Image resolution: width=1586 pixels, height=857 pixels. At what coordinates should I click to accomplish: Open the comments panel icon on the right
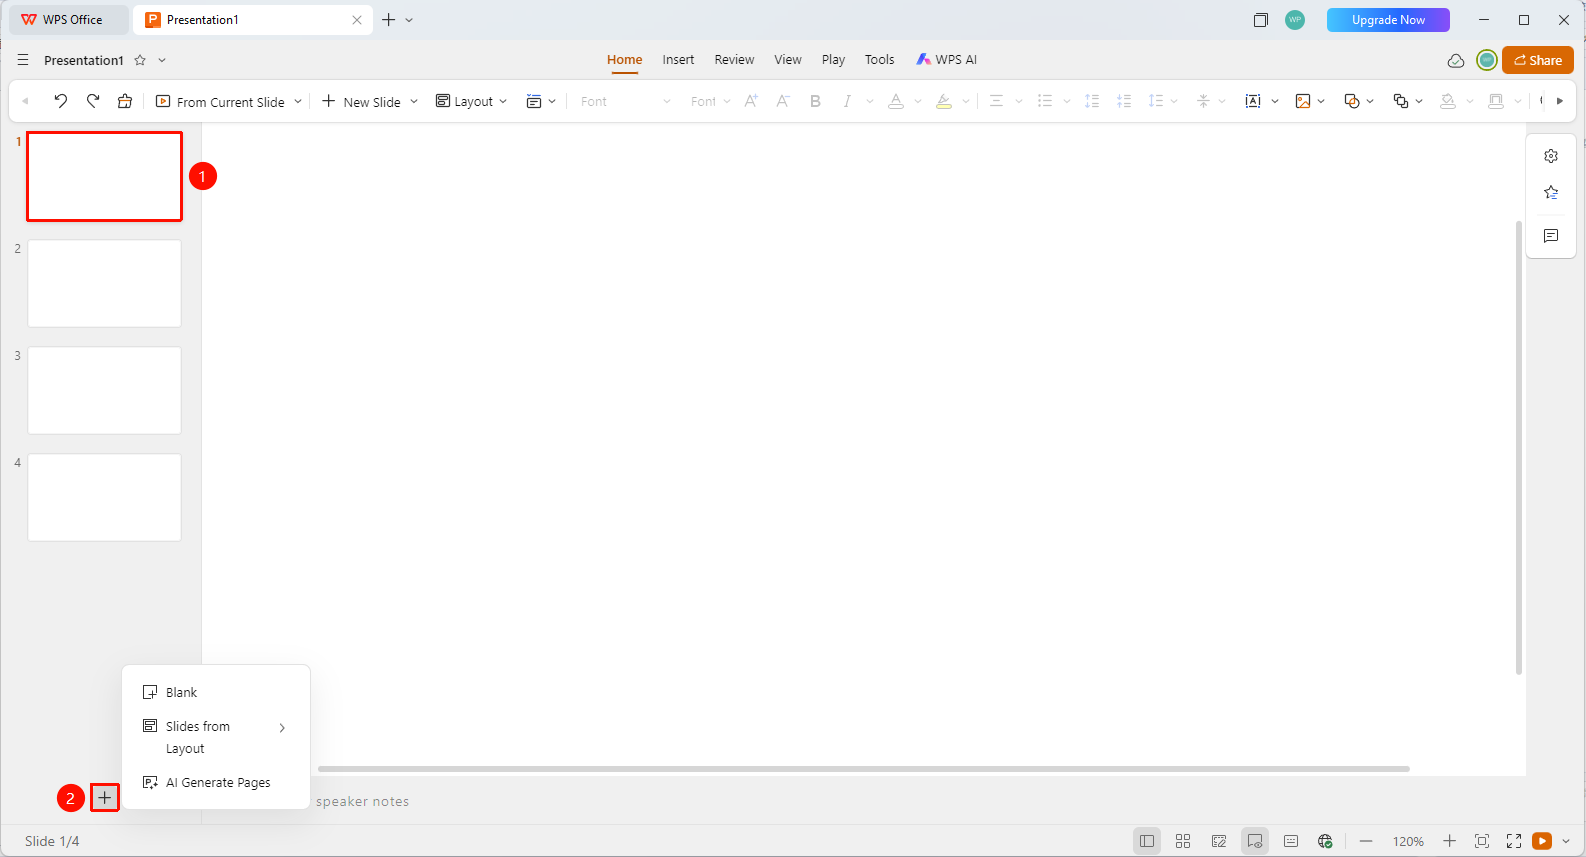(x=1551, y=236)
